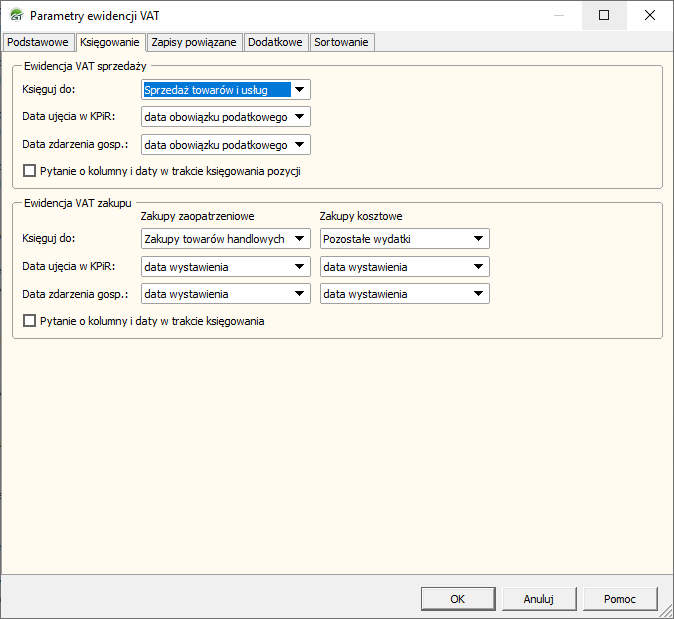The height and width of the screenshot is (619, 674).
Task: Expand Zakupy kosztowe Data ujęcia w KPiR dropdown
Action: 478,267
